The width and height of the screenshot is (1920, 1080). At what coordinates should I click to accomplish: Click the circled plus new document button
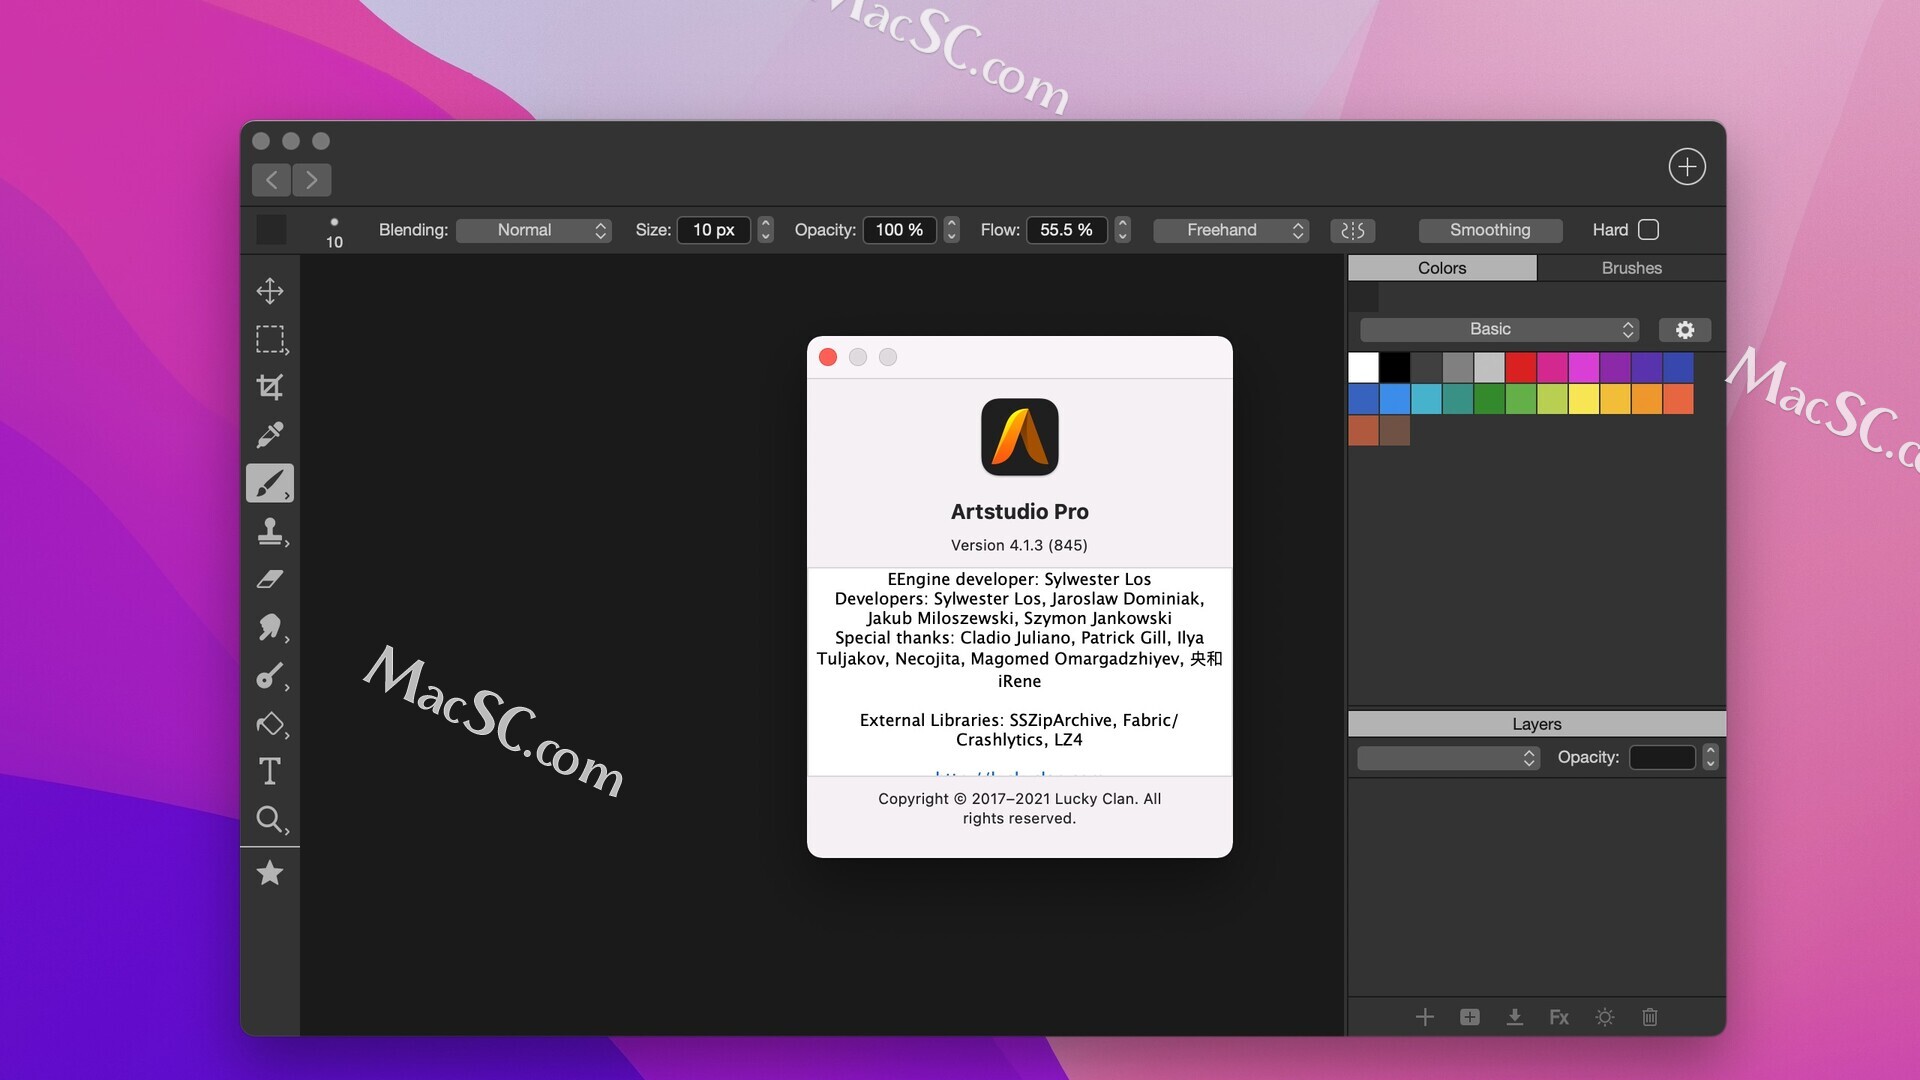pyautogui.click(x=1687, y=166)
